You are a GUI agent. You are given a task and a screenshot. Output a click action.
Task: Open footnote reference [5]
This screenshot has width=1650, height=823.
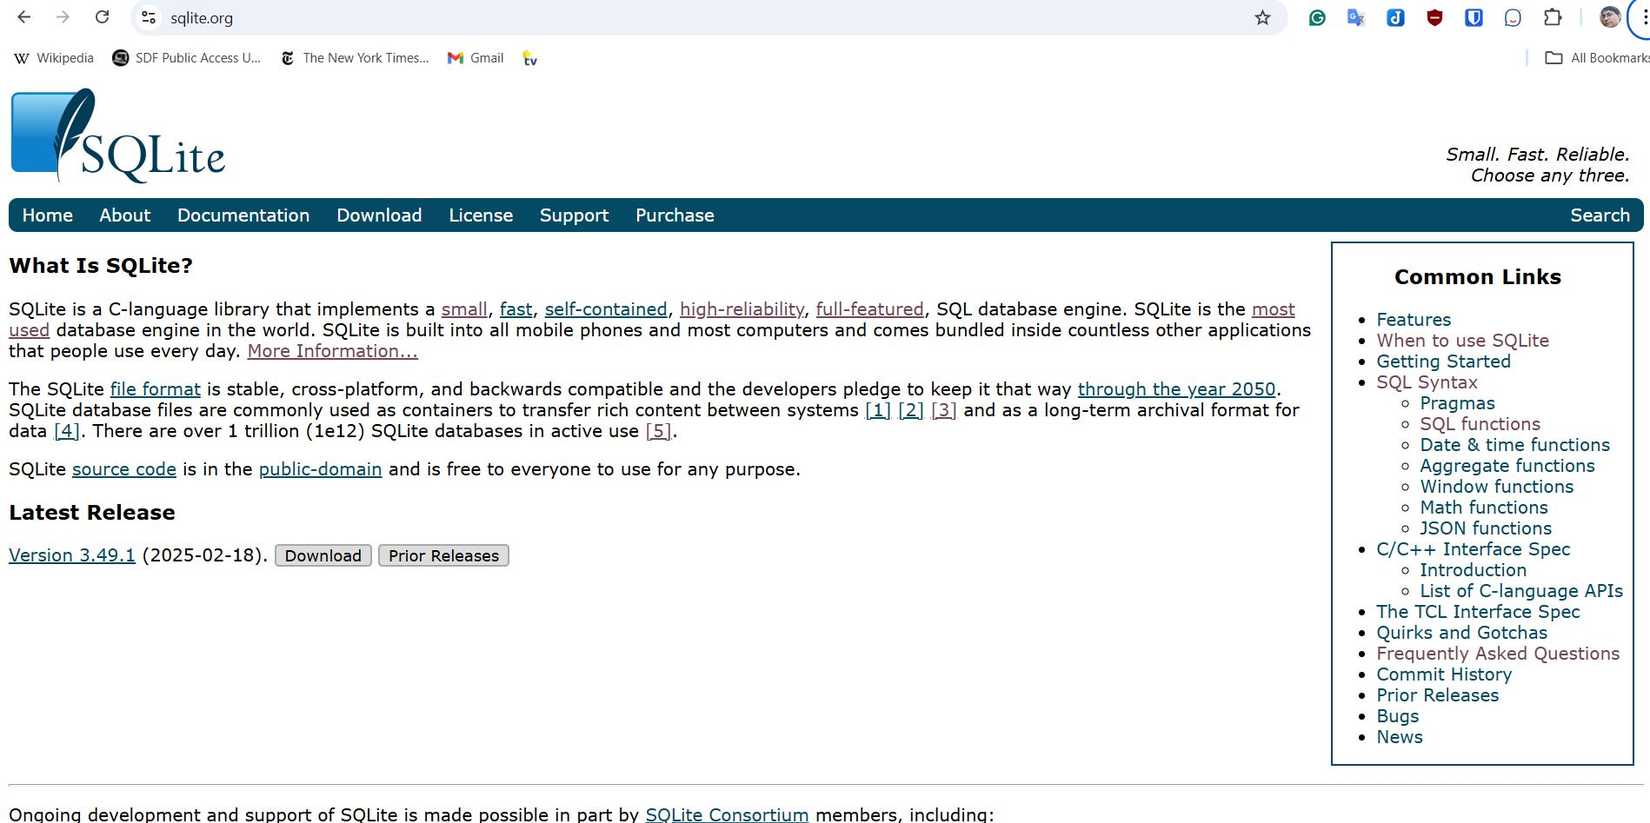(x=659, y=431)
